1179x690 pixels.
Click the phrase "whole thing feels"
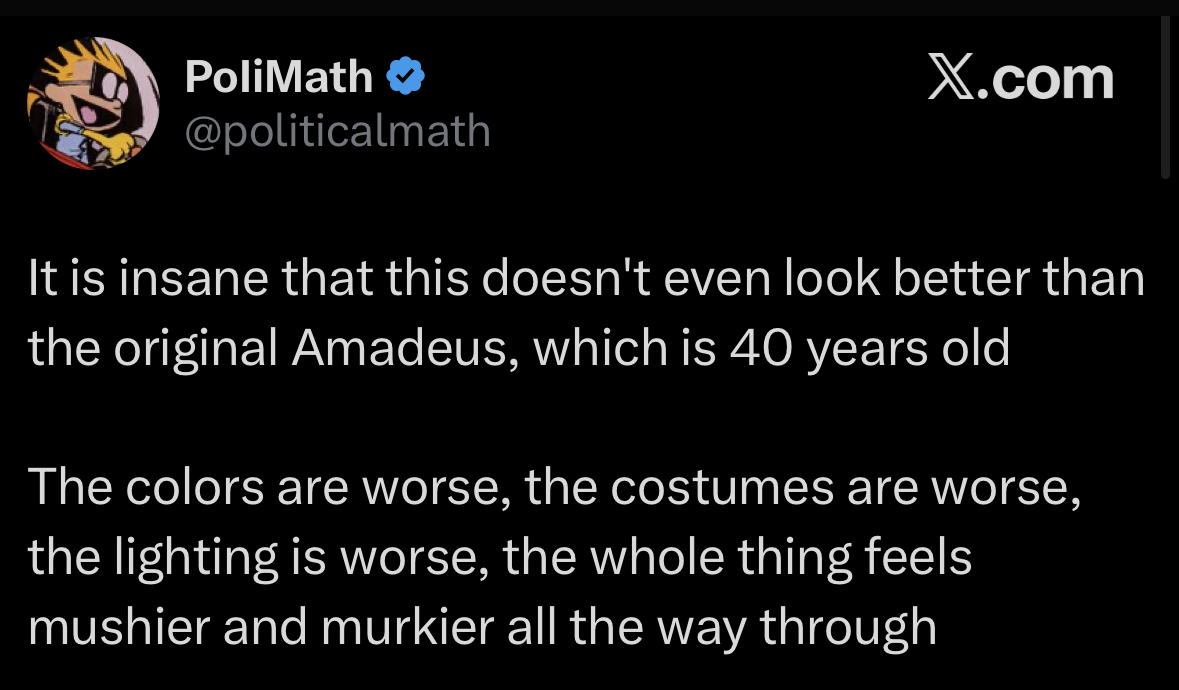(782, 558)
